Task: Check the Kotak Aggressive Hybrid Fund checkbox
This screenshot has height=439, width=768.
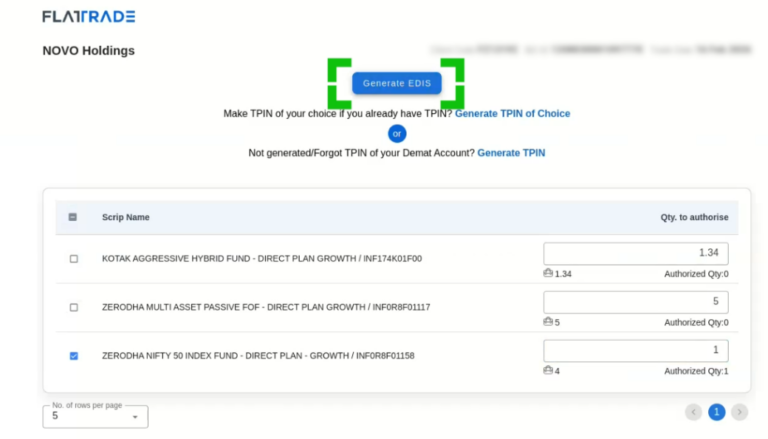Action: (73, 258)
